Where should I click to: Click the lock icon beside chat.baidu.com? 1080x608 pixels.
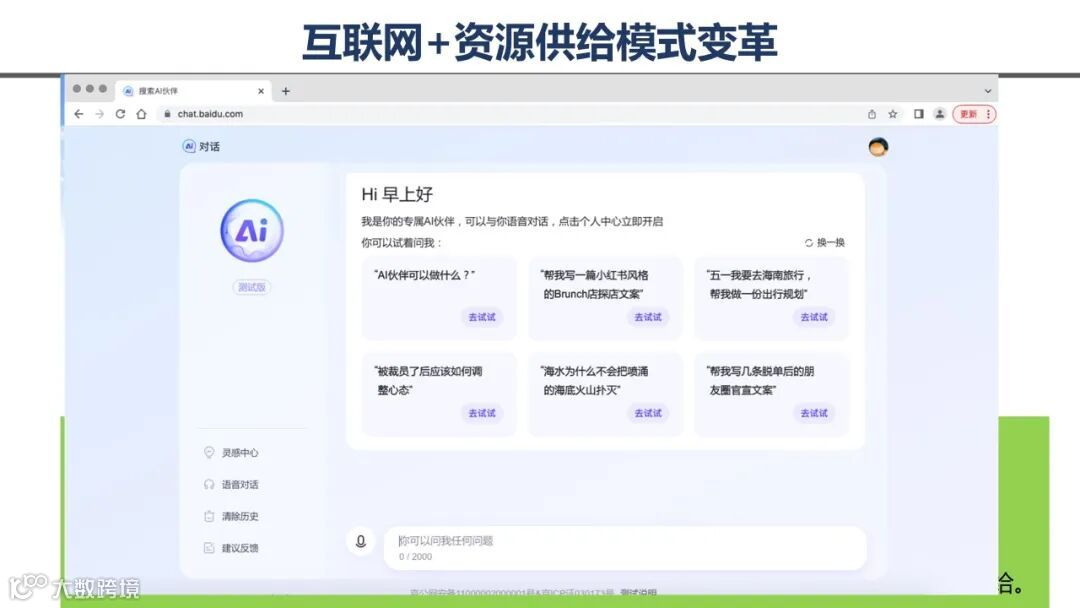click(167, 114)
